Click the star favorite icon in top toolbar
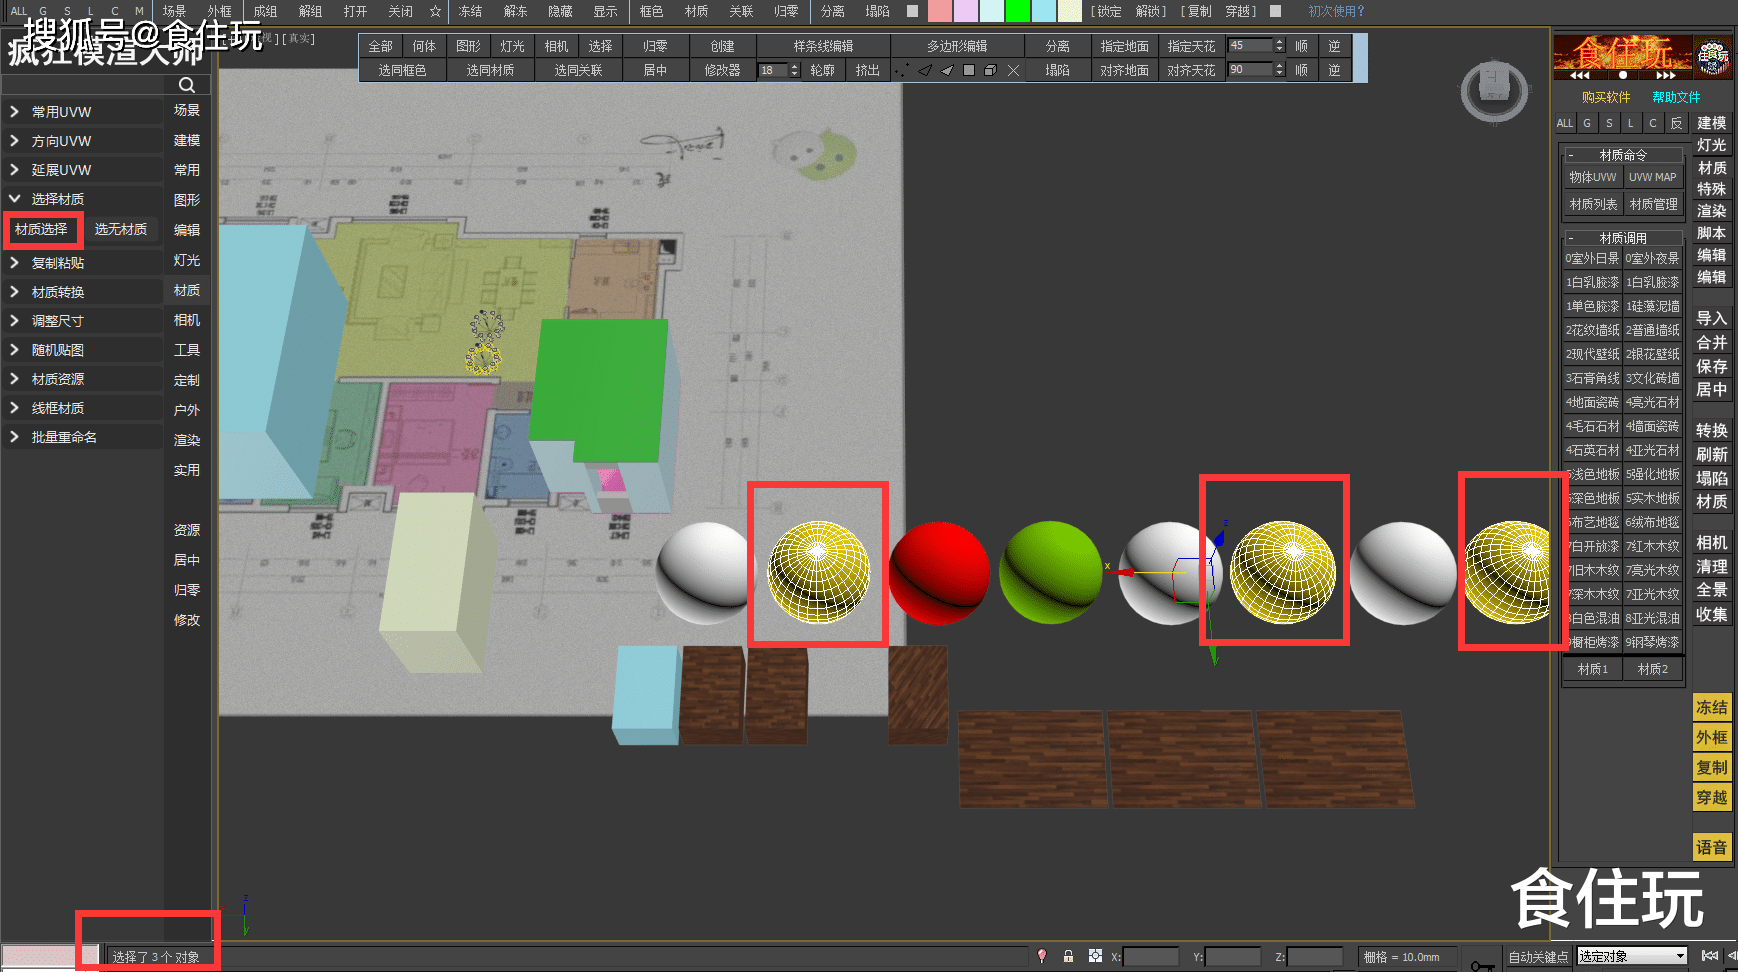Image resolution: width=1738 pixels, height=972 pixels. tap(435, 11)
